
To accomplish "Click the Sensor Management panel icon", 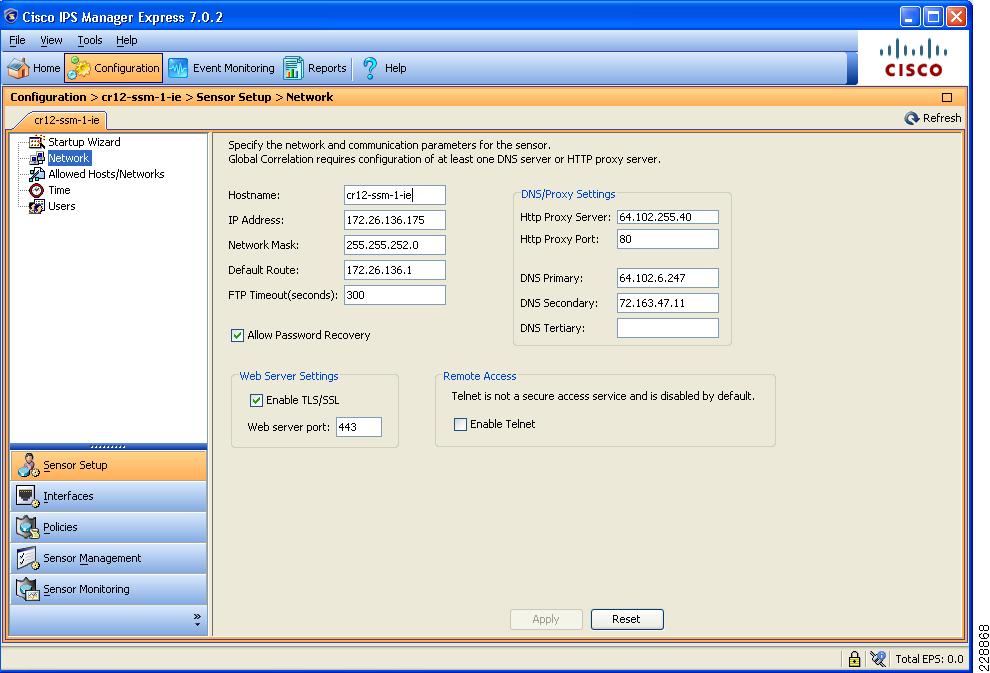I will tap(28, 558).
